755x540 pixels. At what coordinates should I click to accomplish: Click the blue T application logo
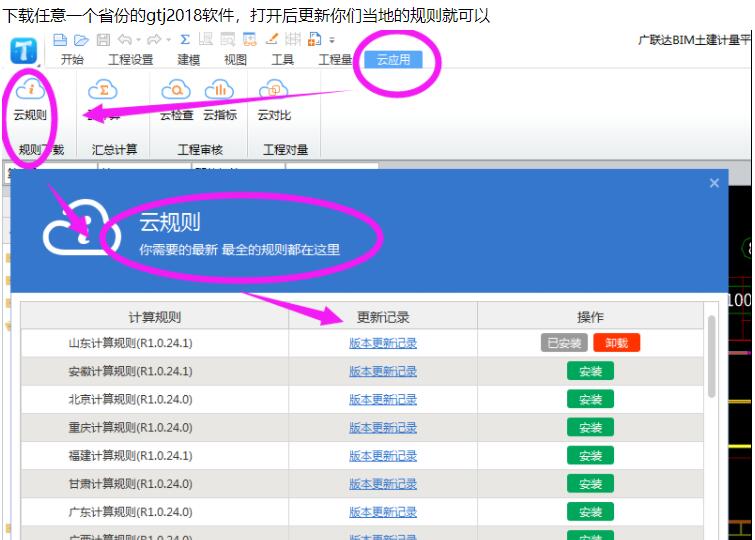23,51
